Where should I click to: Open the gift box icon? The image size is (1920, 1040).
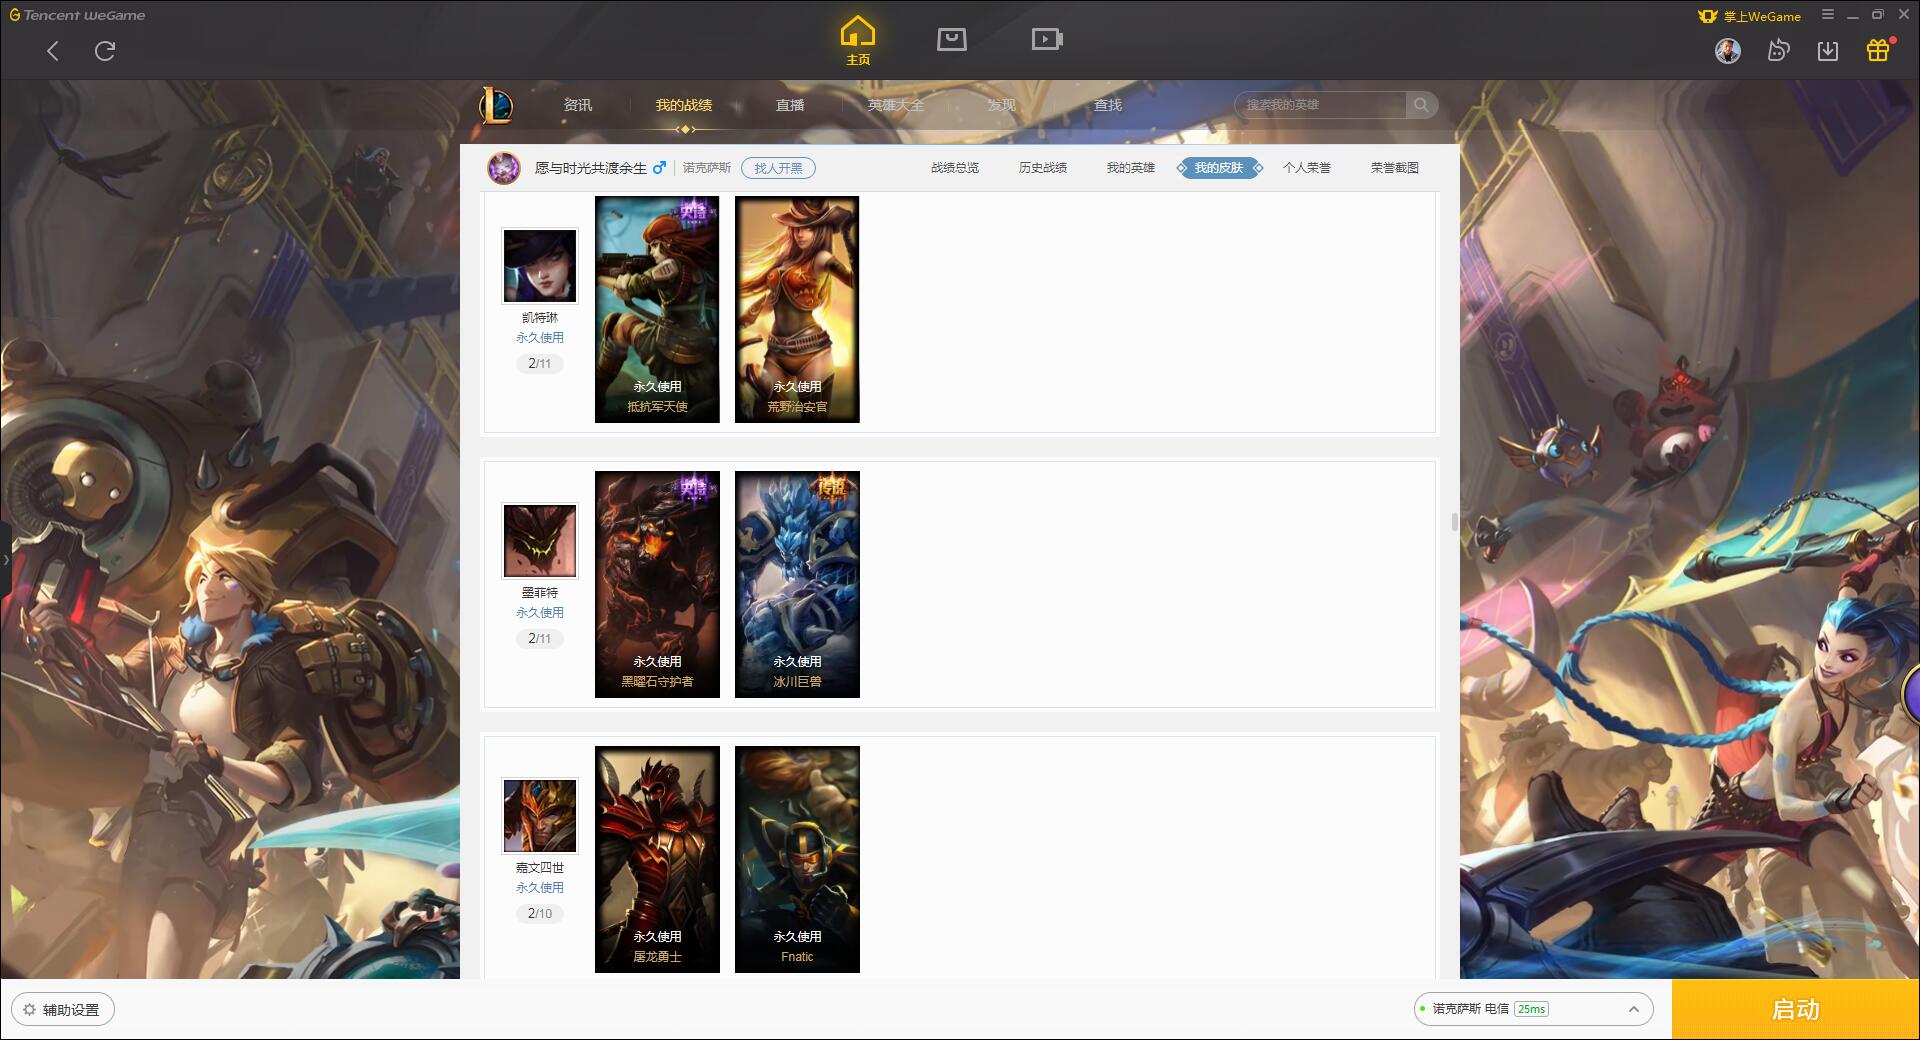pos(1878,50)
